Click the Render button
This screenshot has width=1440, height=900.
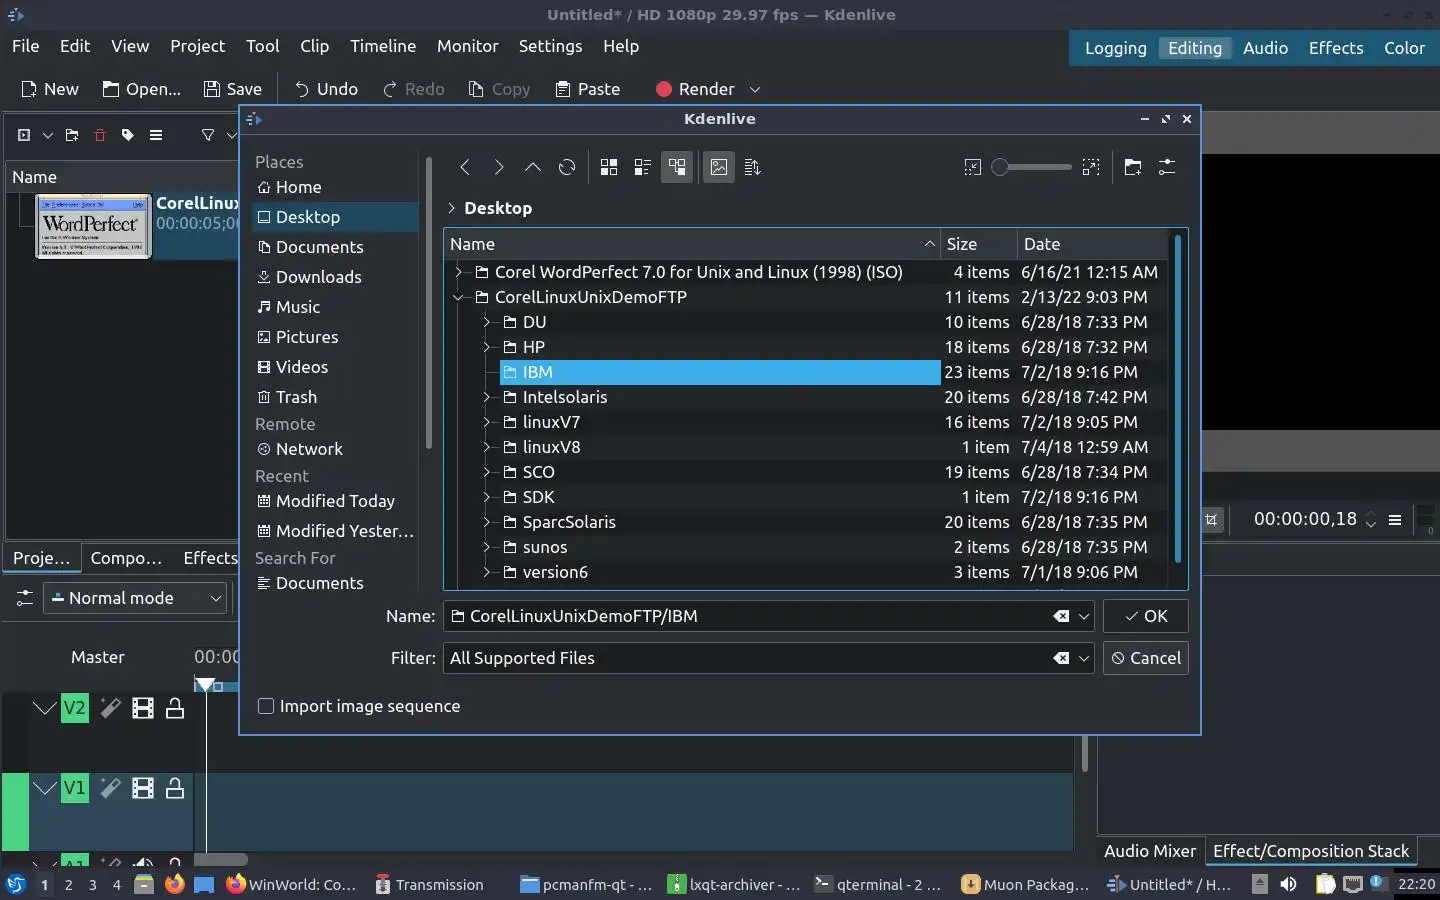click(695, 89)
